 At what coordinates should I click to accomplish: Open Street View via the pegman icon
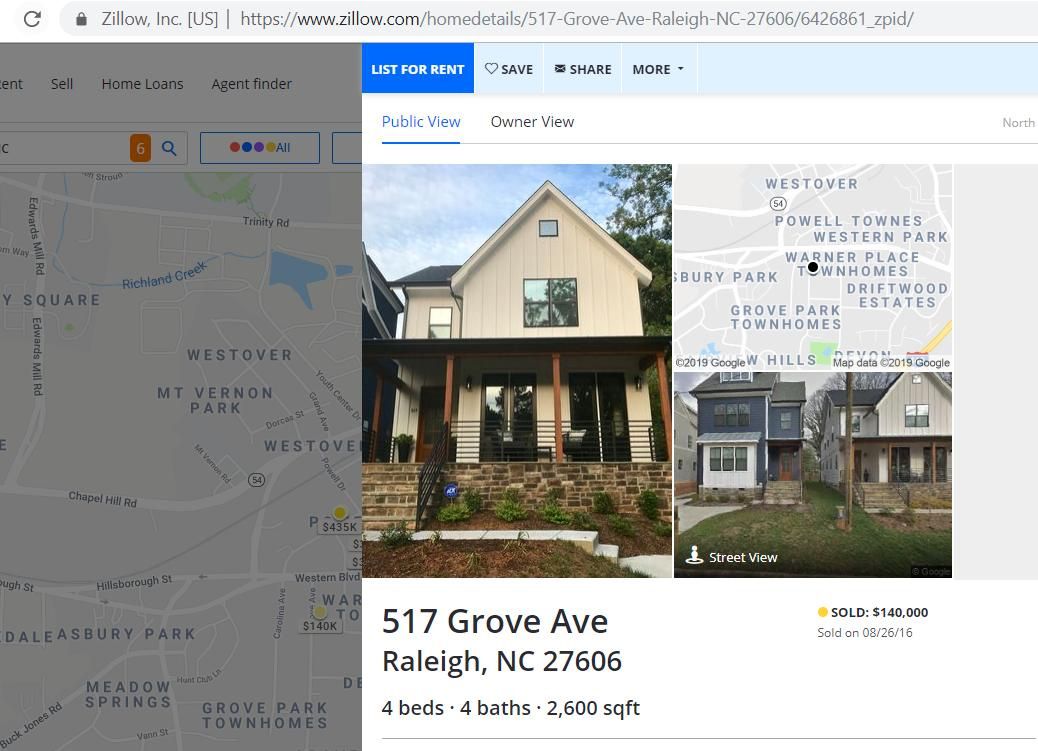tap(694, 555)
